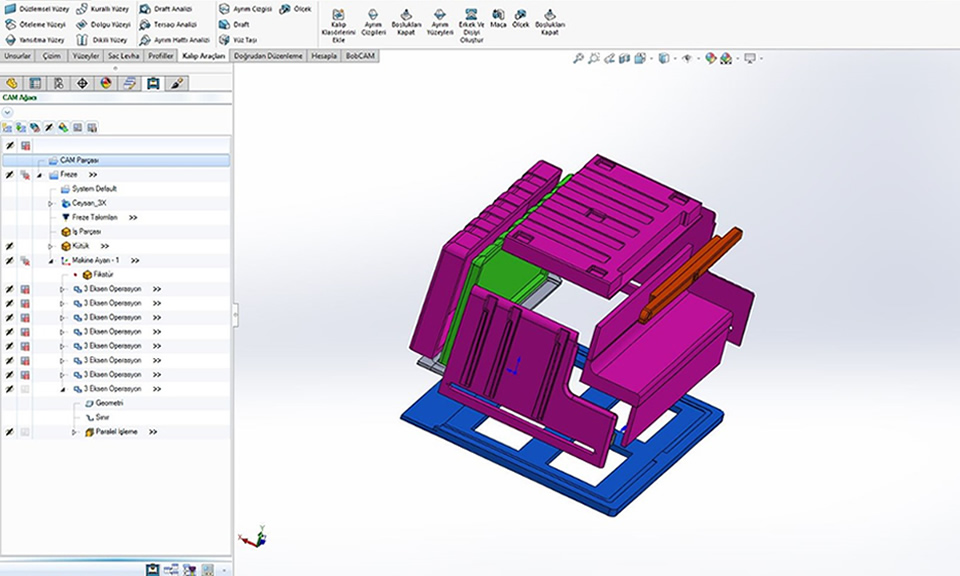Toggle the slash icon in the Freze row

pyautogui.click(x=9, y=175)
